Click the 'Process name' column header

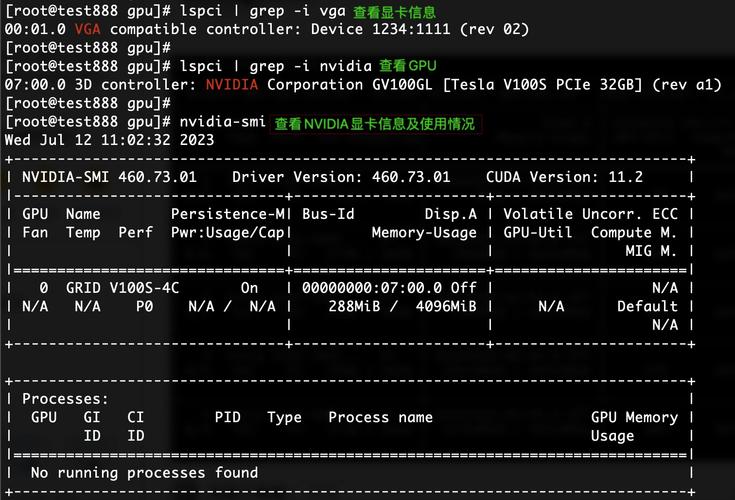click(x=380, y=417)
